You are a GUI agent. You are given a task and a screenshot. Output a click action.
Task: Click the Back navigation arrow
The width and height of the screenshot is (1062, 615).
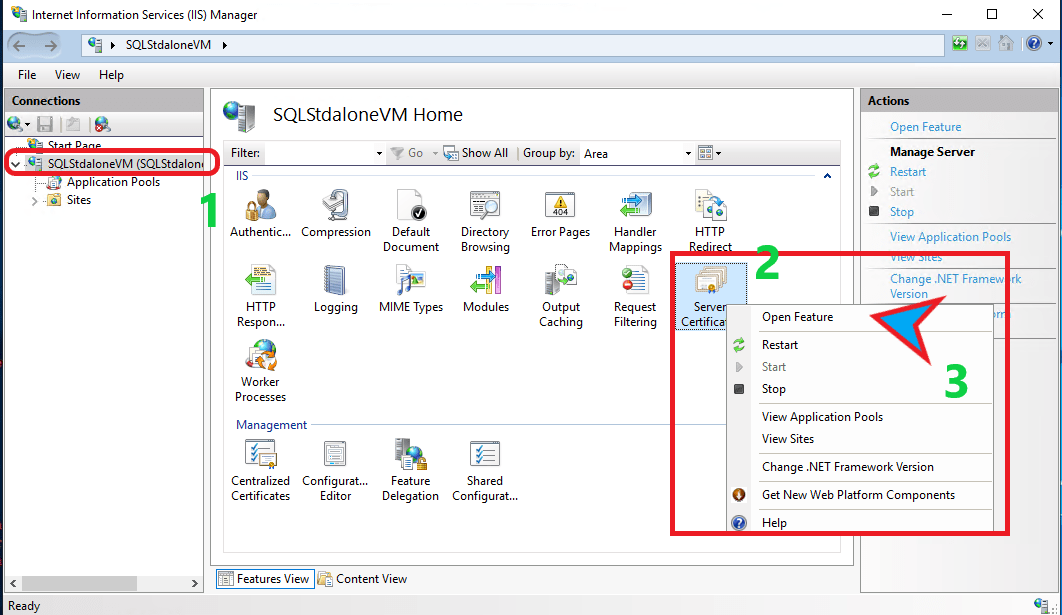[x=20, y=45]
